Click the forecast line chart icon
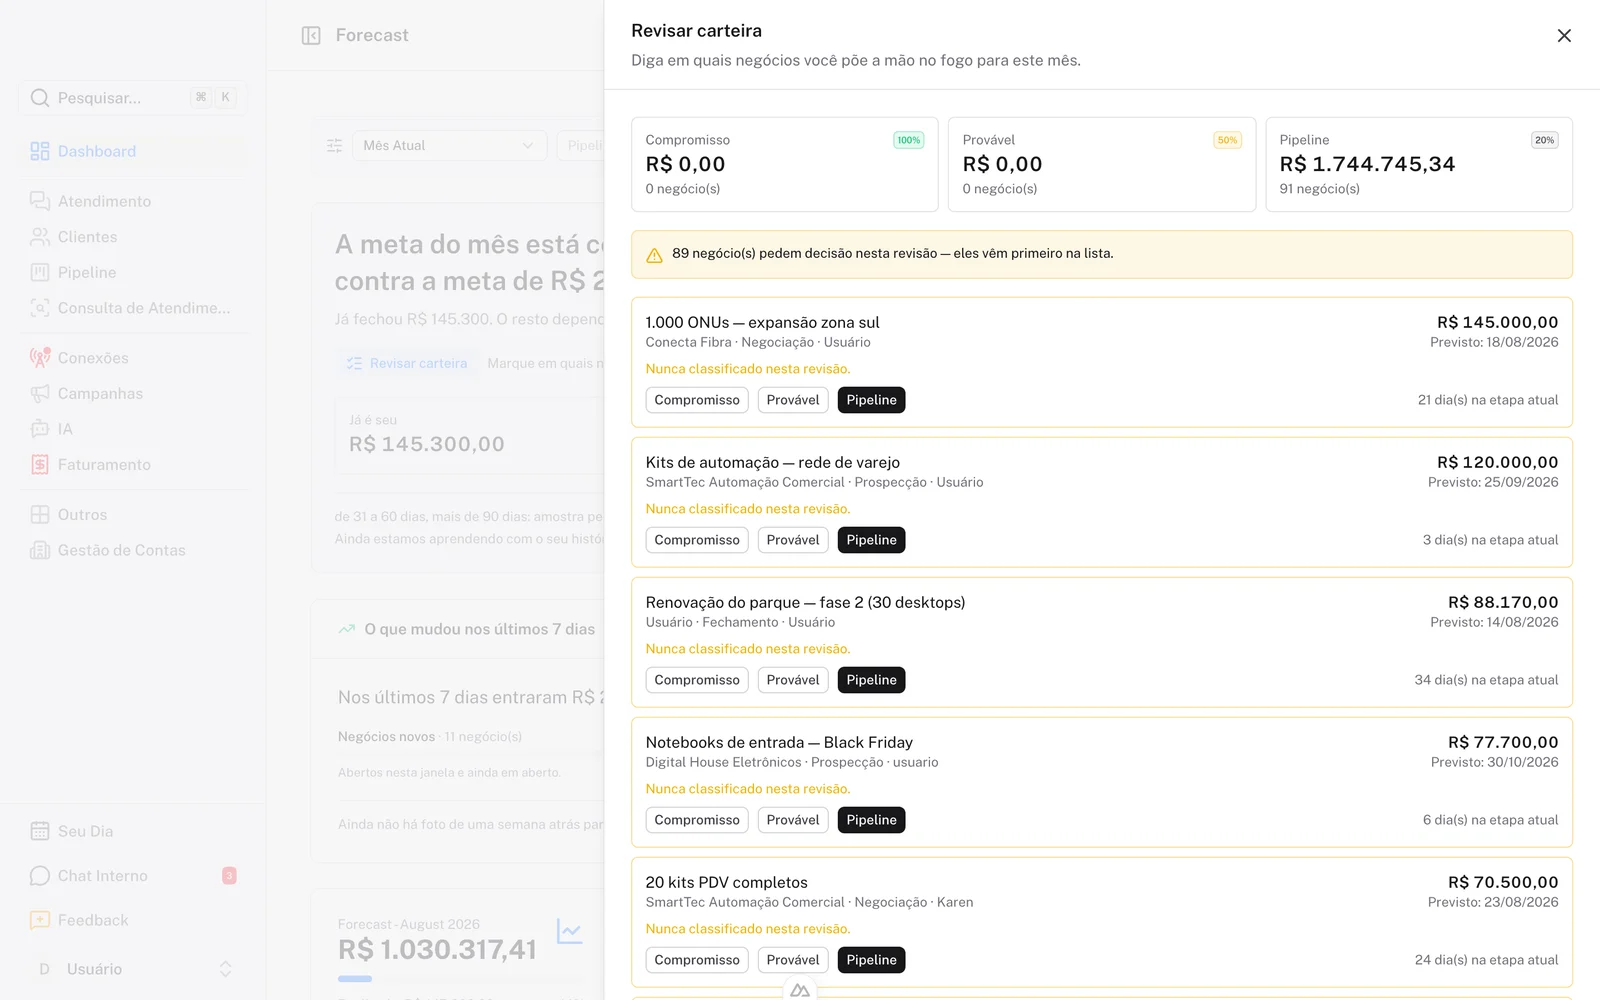Image resolution: width=1600 pixels, height=1000 pixels. (570, 932)
